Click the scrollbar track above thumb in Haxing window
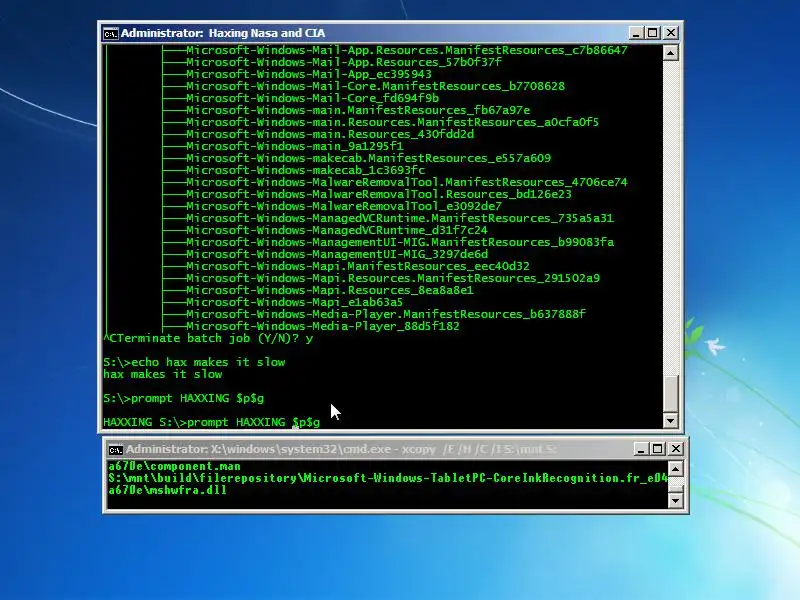 (x=670, y=218)
